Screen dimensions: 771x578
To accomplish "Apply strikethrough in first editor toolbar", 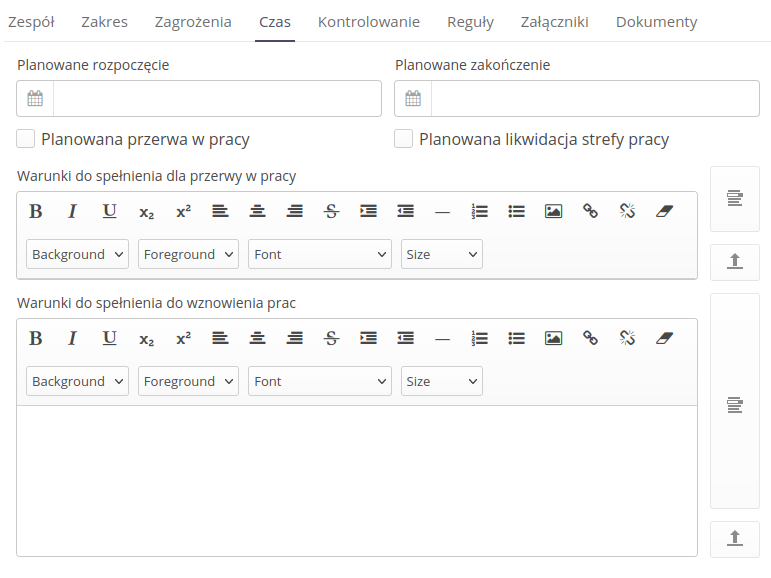I will [x=332, y=211].
